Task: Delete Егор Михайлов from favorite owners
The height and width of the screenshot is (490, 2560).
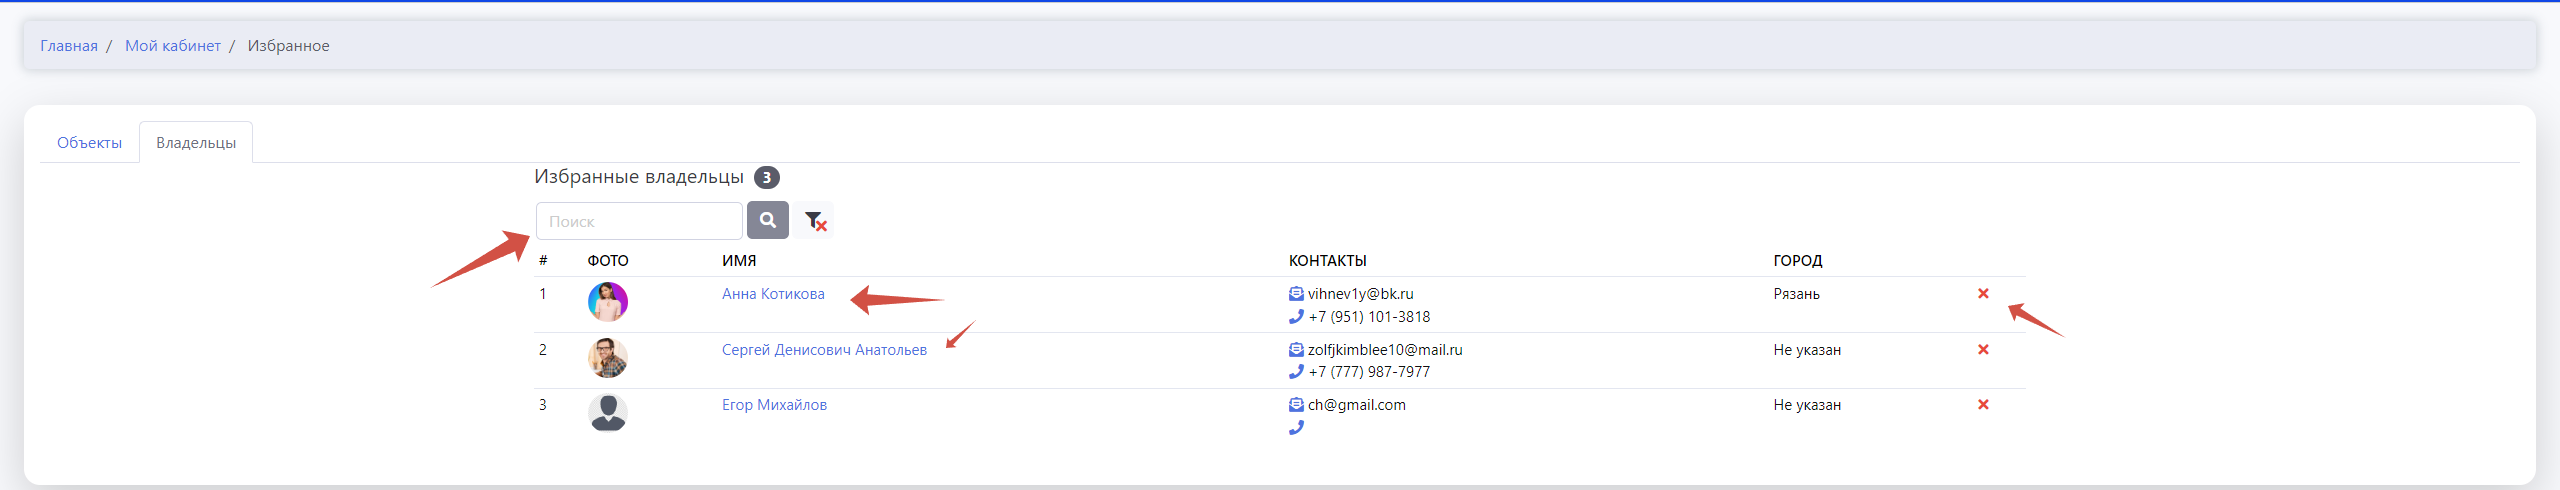Action: [x=1983, y=405]
